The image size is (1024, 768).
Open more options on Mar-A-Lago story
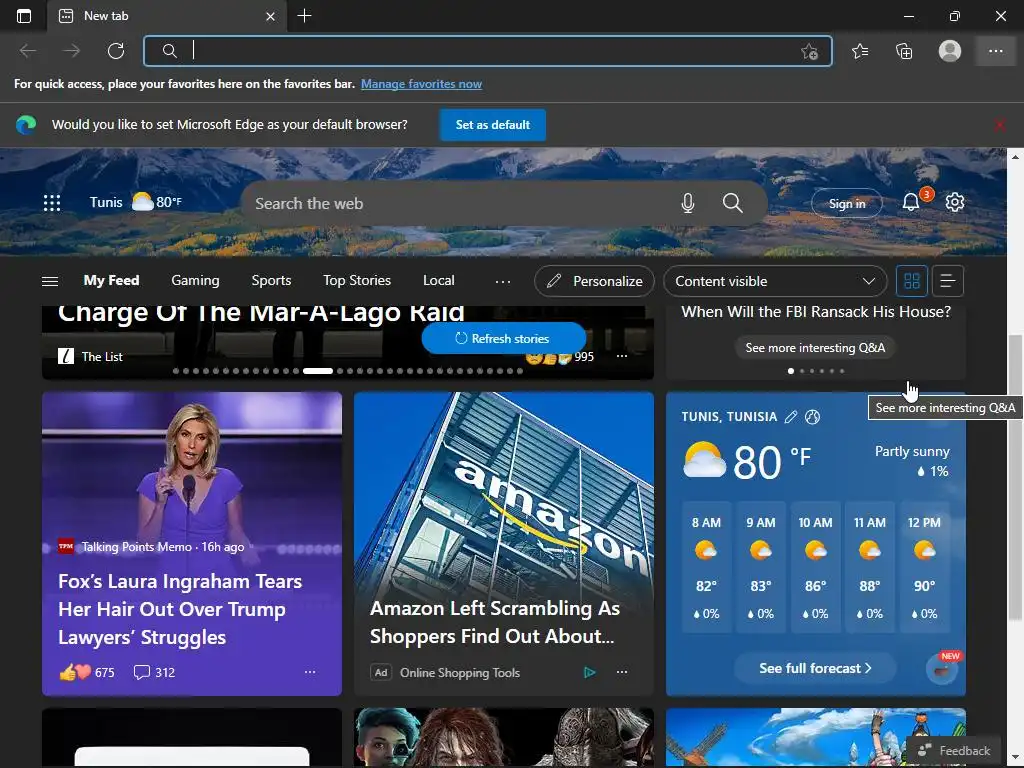pos(622,356)
